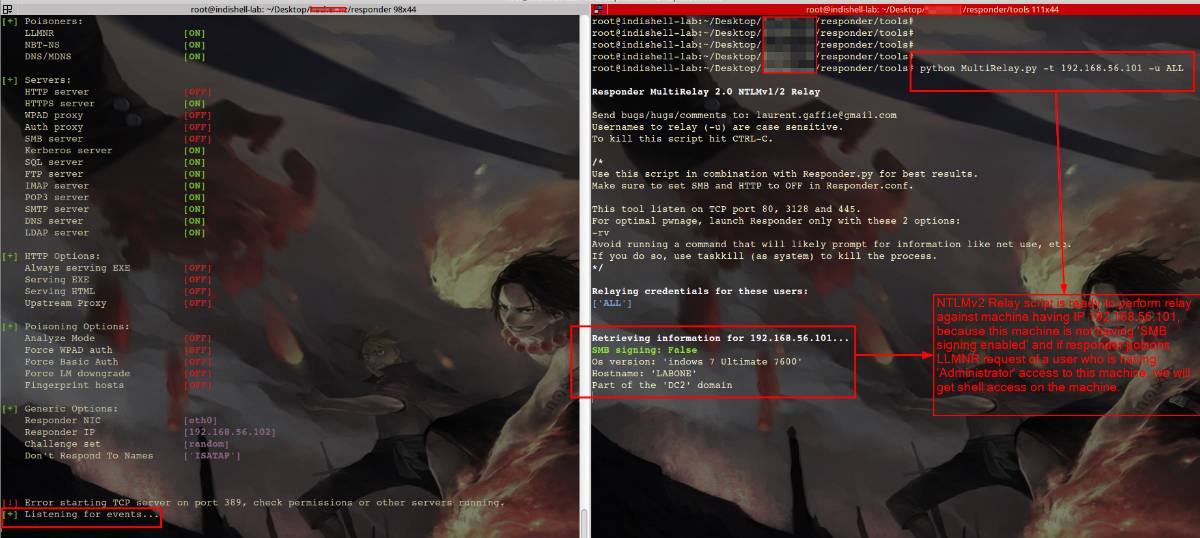Click the 'Servers:' section header
The image size is (1200, 538).
click(49, 80)
